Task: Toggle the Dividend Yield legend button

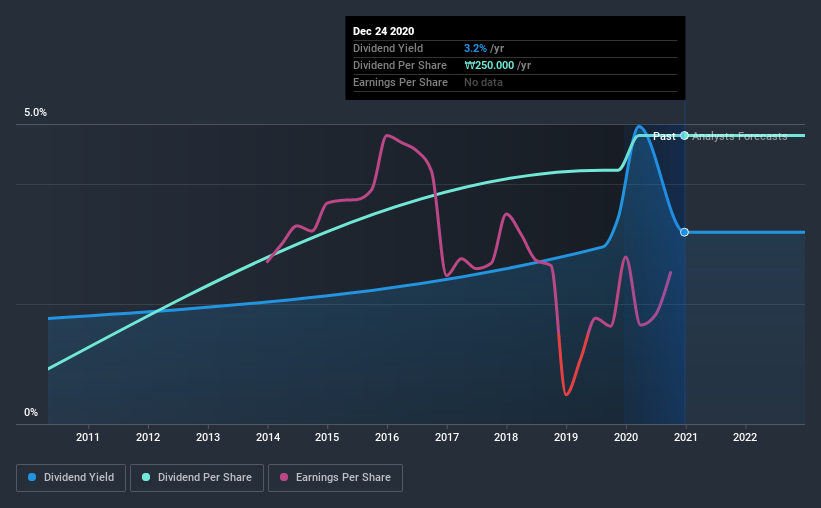Action: click(x=71, y=478)
